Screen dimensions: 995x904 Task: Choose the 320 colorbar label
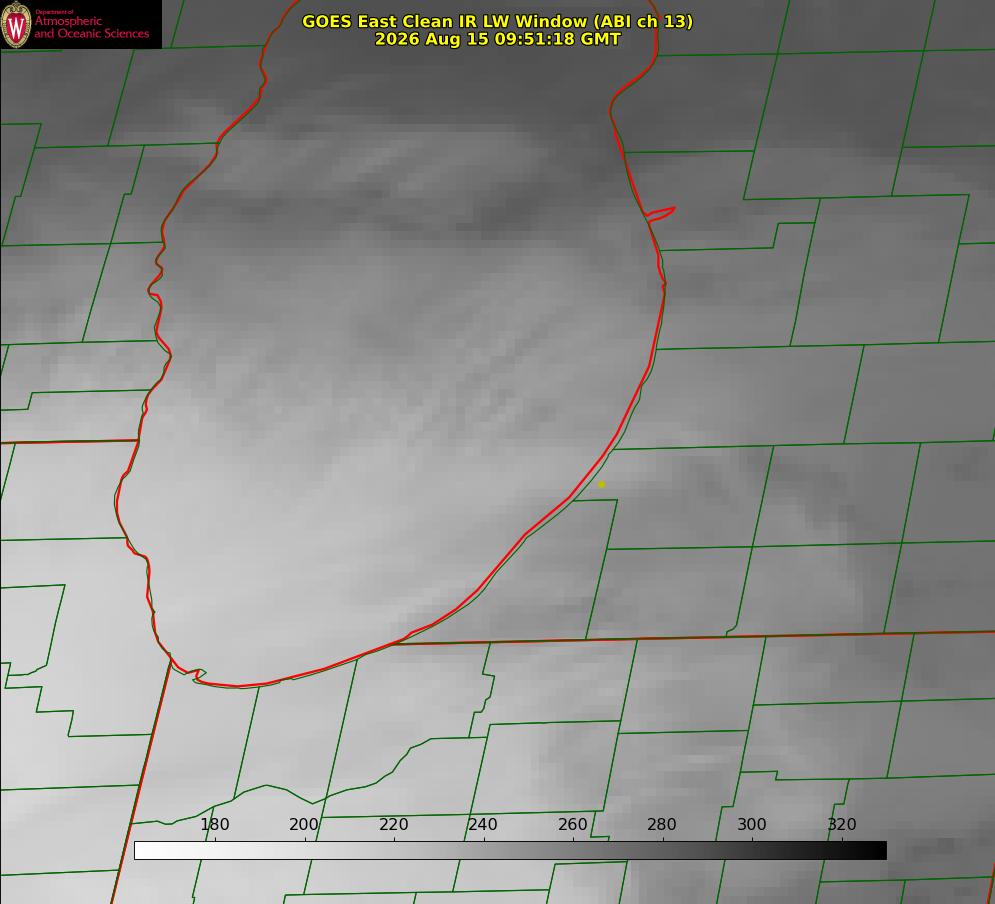click(842, 824)
